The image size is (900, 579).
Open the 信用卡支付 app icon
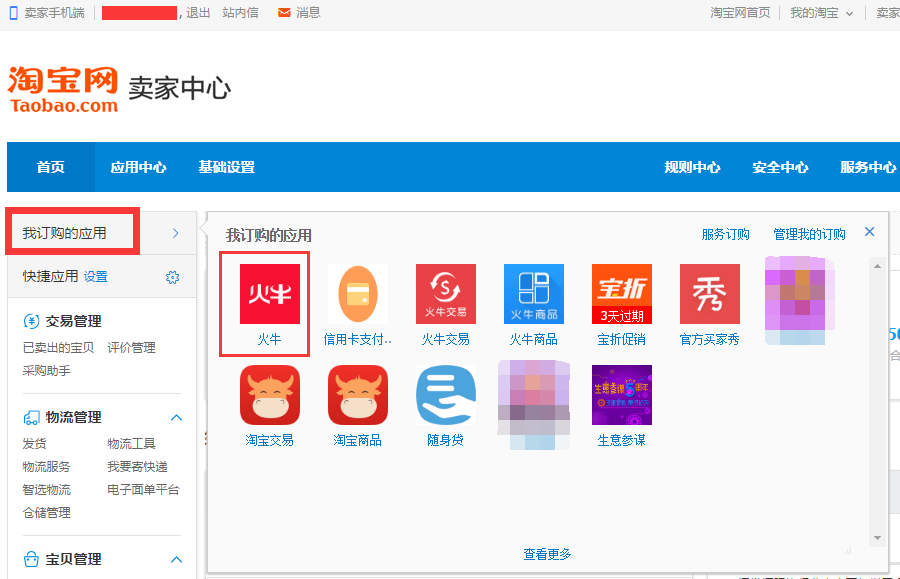coord(357,295)
